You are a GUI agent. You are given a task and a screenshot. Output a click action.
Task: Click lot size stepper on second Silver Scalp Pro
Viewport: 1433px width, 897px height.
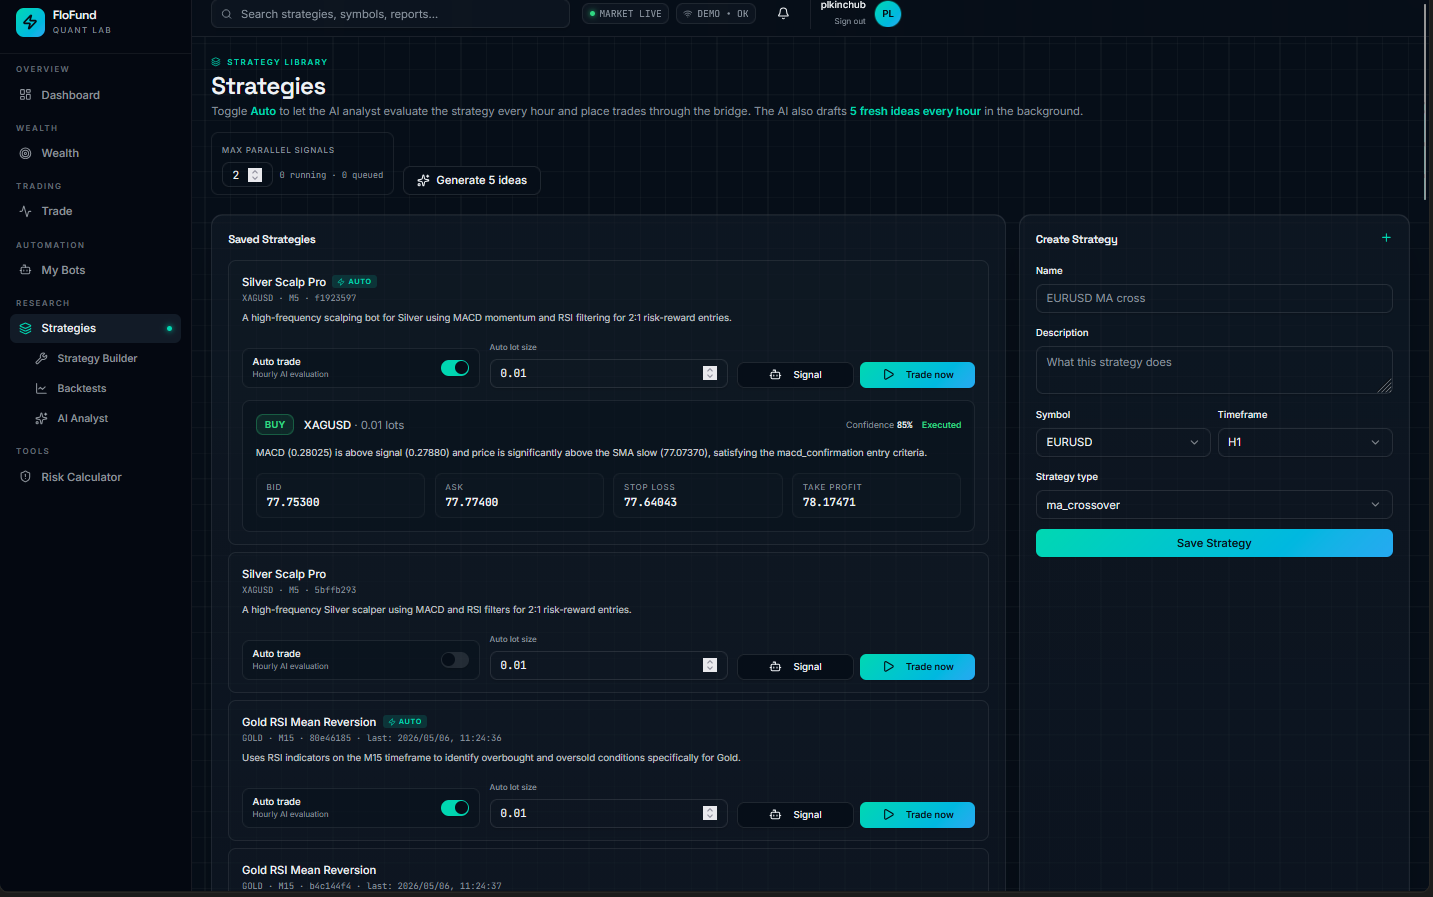tap(710, 665)
